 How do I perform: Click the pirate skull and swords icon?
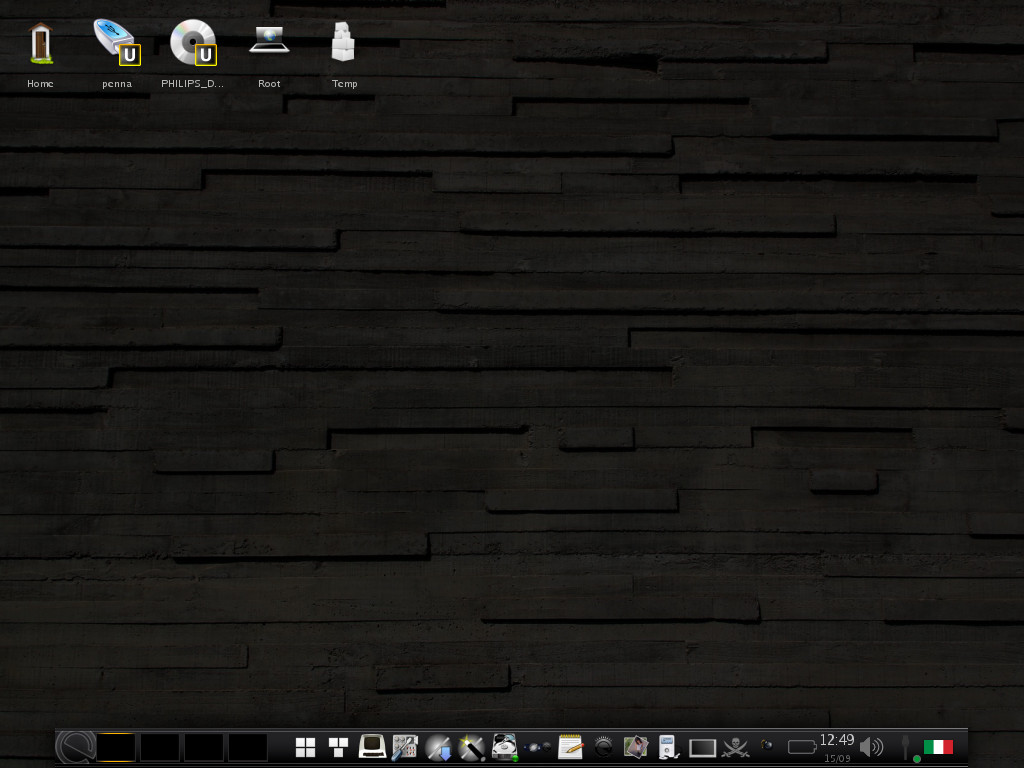pos(736,747)
